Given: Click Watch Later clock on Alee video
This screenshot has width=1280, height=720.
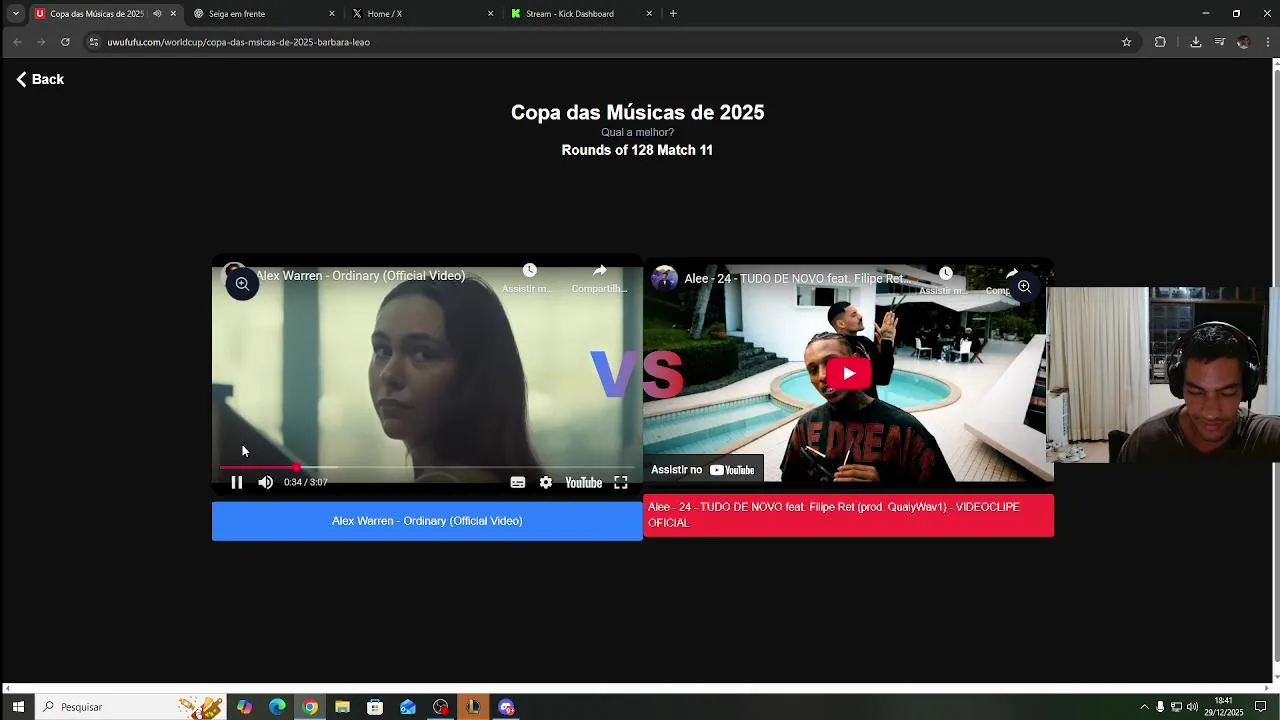Looking at the screenshot, I should [x=945, y=273].
